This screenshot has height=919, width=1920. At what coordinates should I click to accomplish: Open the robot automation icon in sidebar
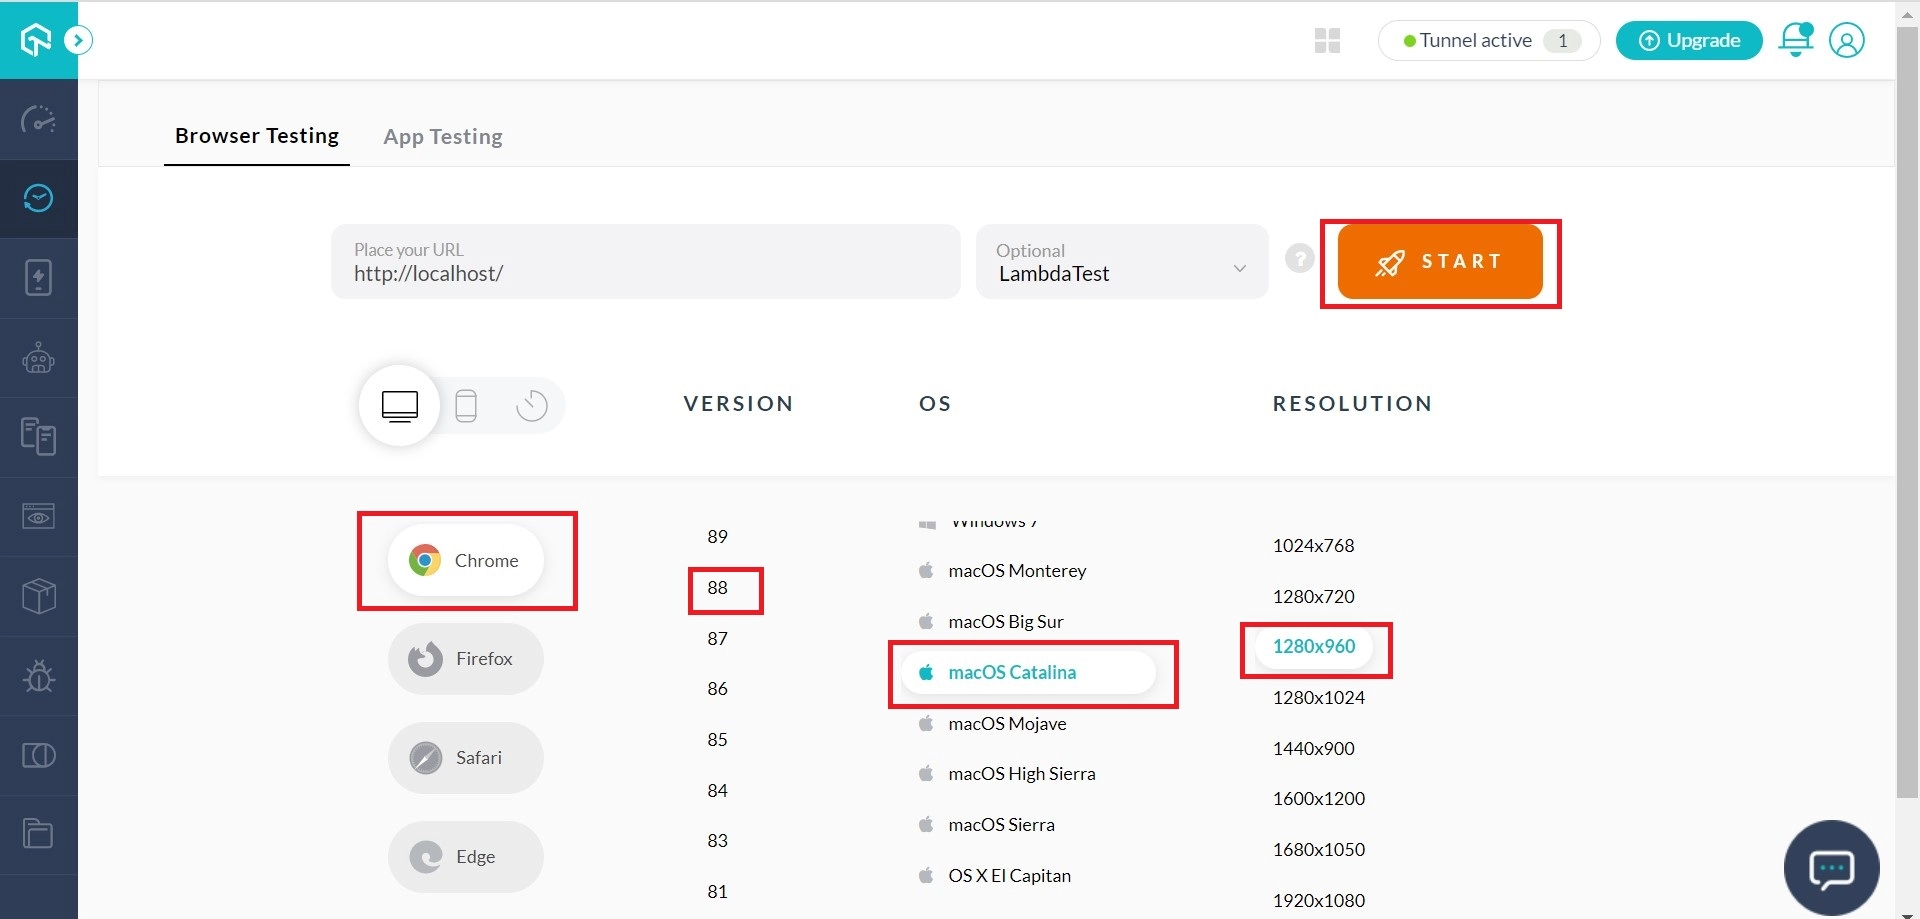coord(38,357)
